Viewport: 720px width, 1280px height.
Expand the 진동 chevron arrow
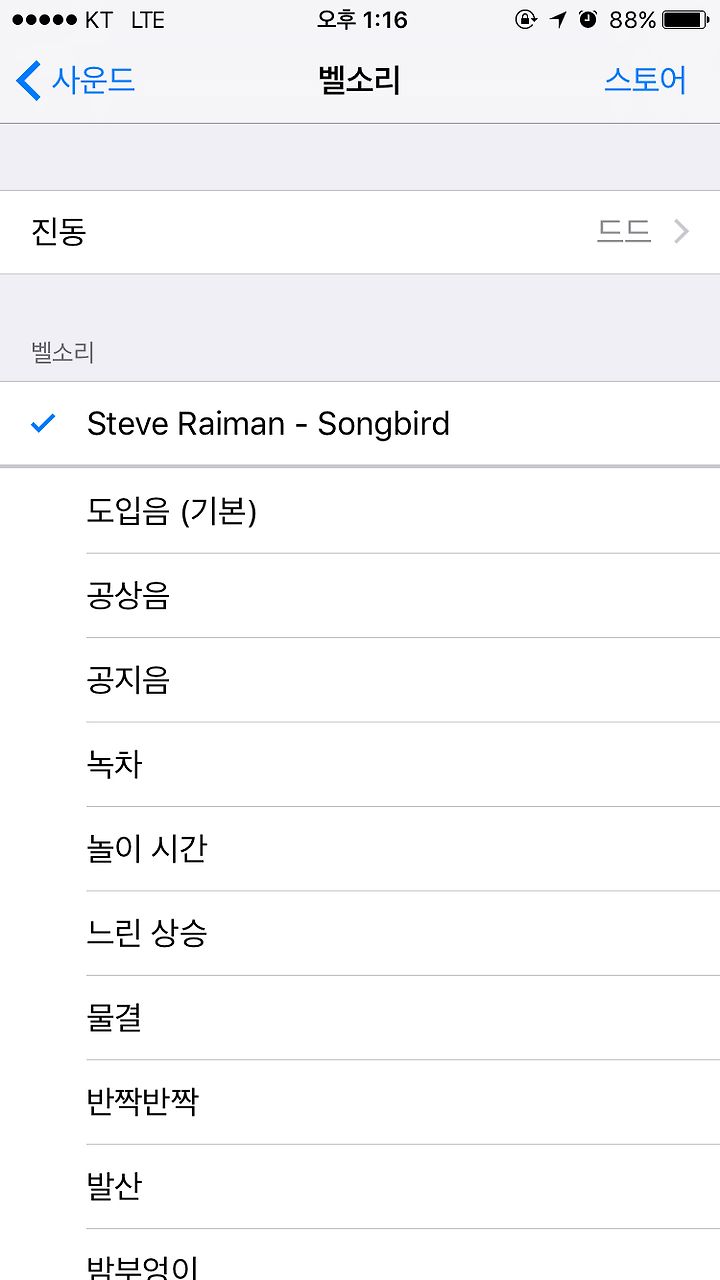click(682, 232)
